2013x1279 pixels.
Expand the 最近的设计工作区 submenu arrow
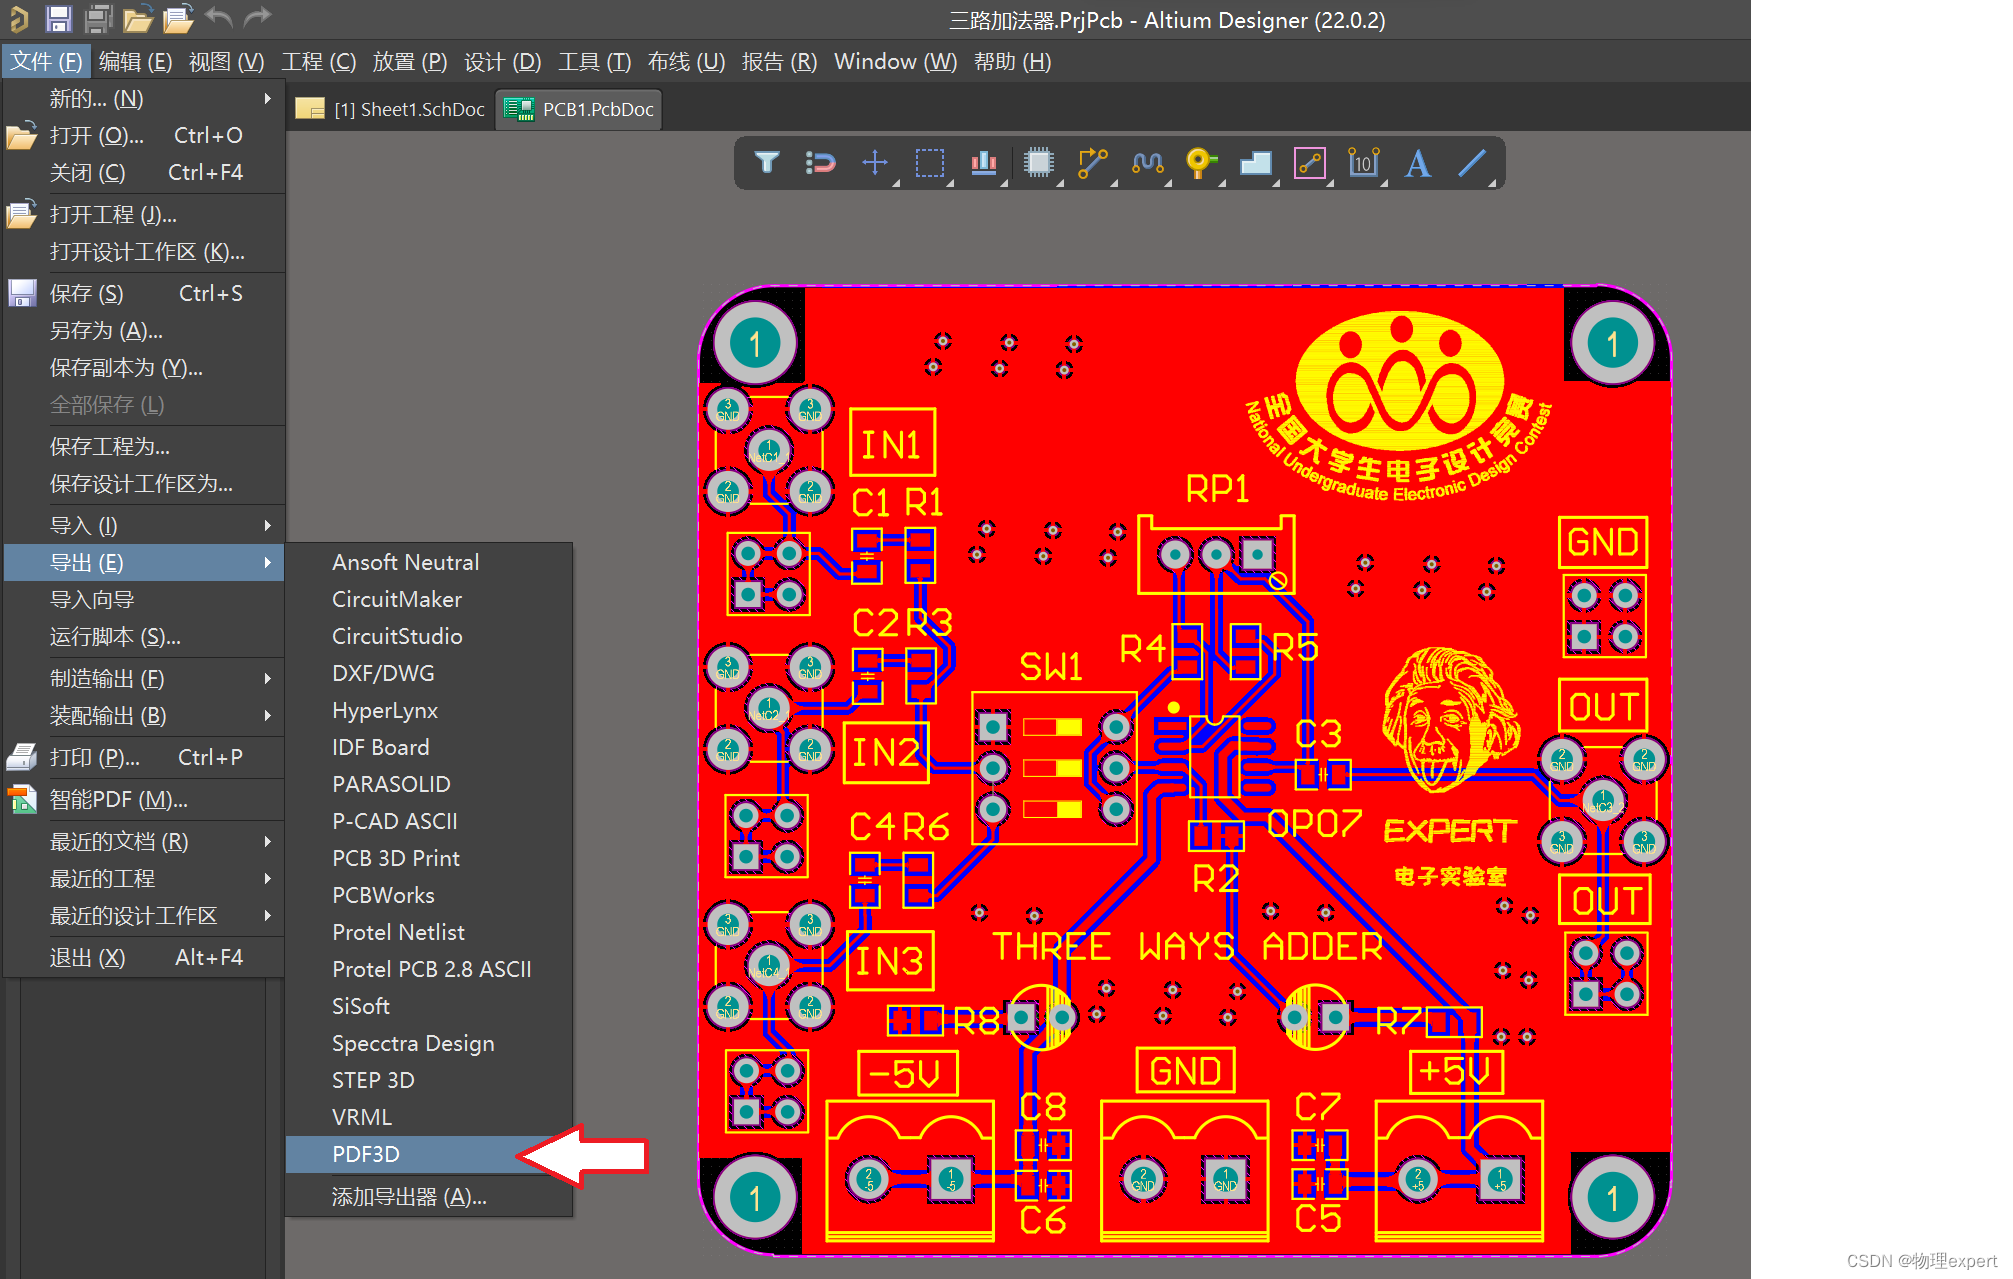267,915
